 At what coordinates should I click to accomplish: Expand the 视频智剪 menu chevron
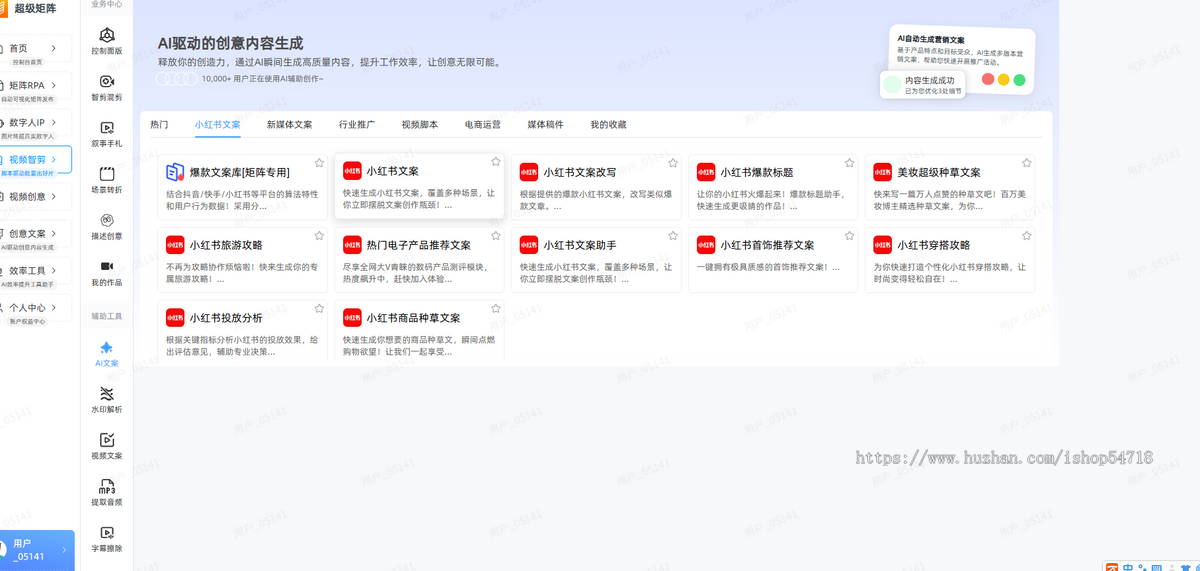pos(55,159)
